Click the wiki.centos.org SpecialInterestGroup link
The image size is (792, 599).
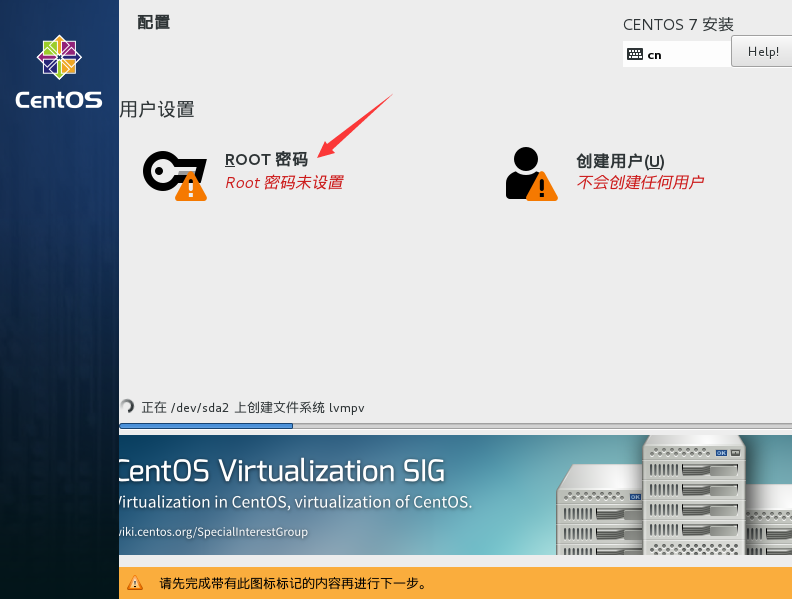coord(213,532)
